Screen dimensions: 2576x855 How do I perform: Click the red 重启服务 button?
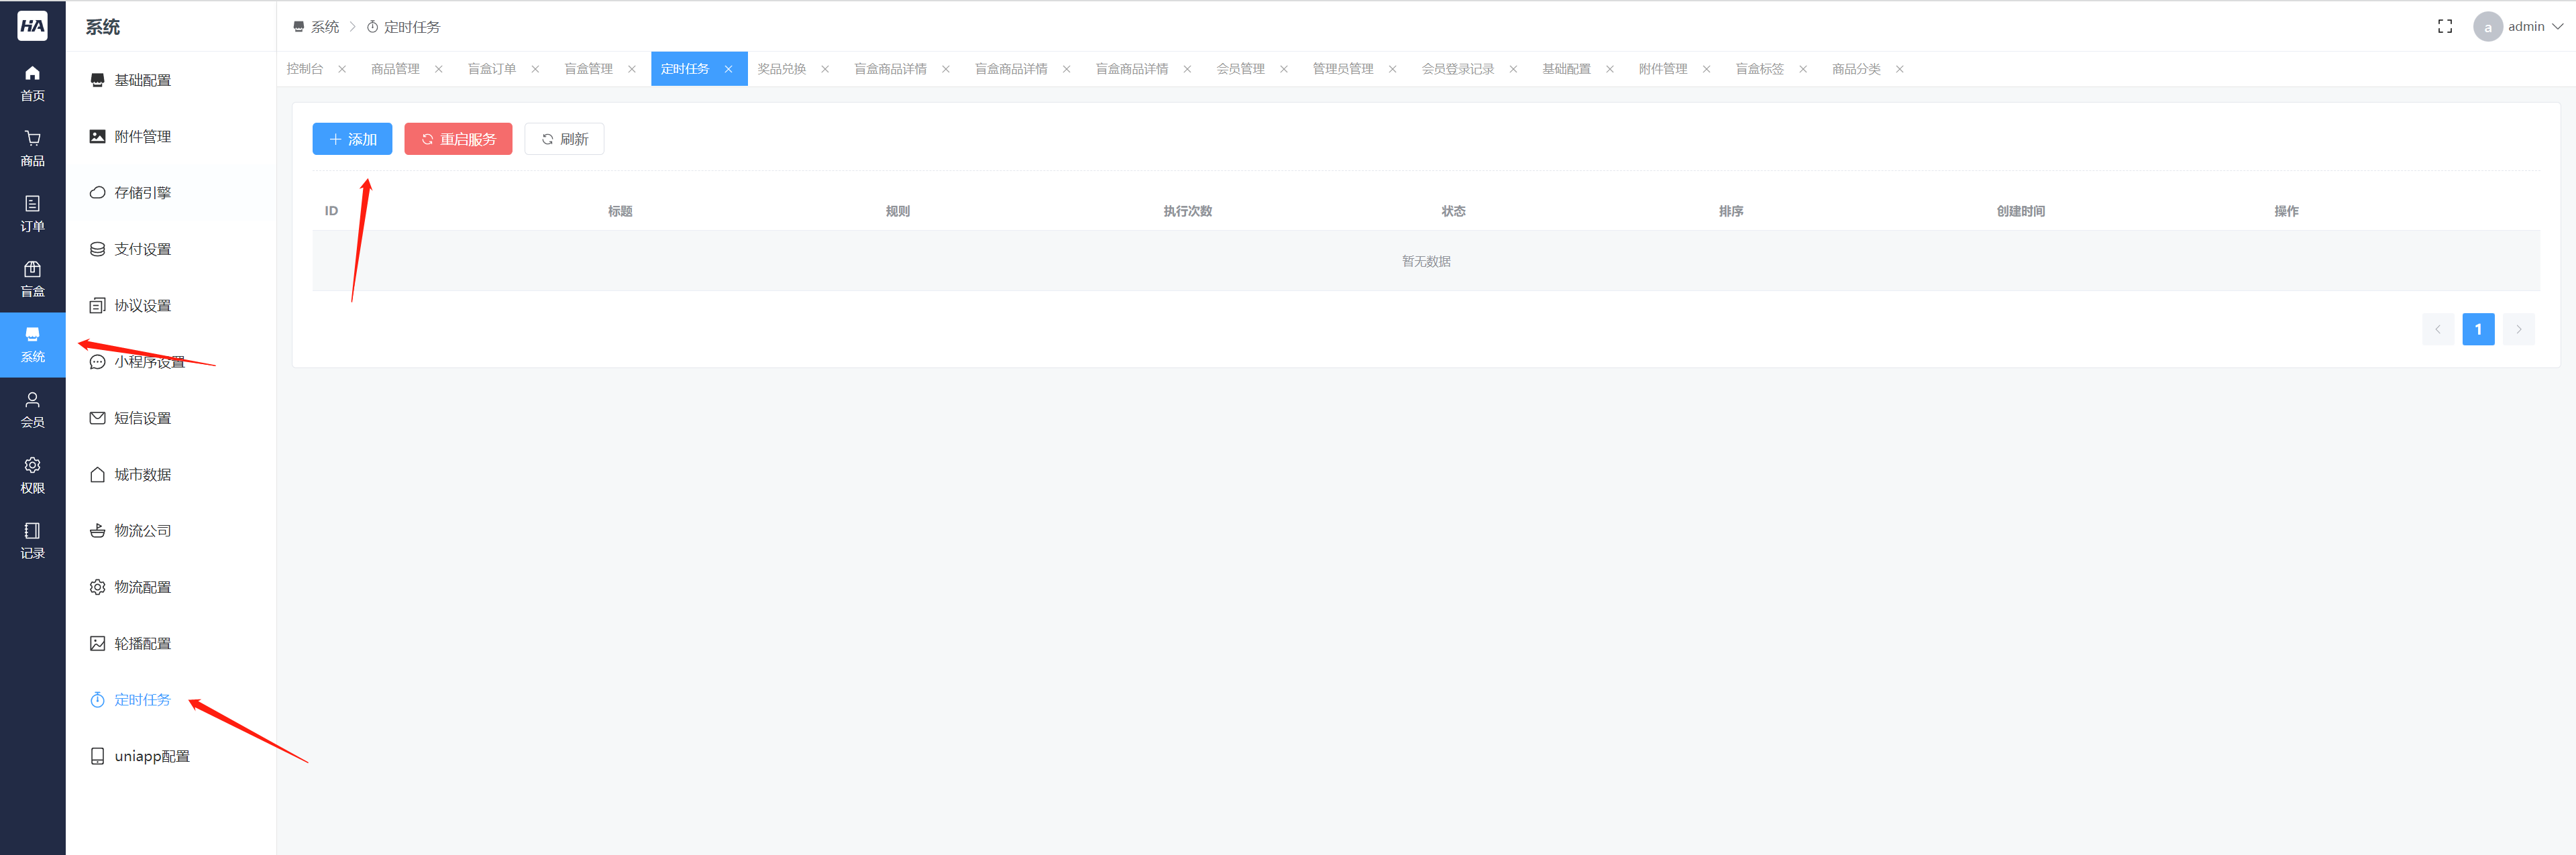coord(458,139)
